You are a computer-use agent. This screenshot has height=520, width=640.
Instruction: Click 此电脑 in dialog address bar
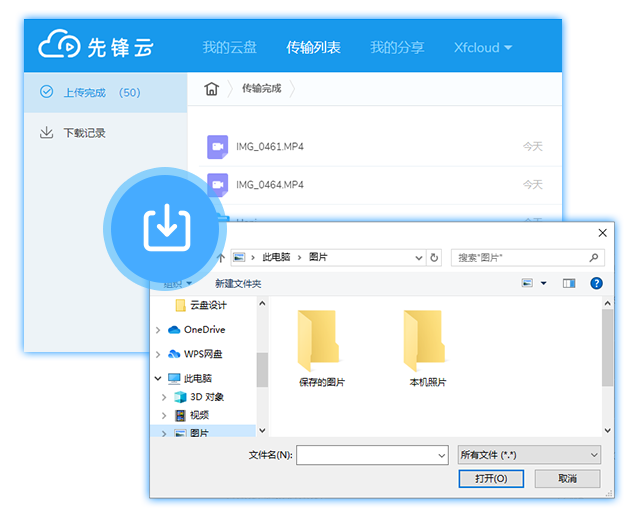pyautogui.click(x=276, y=257)
